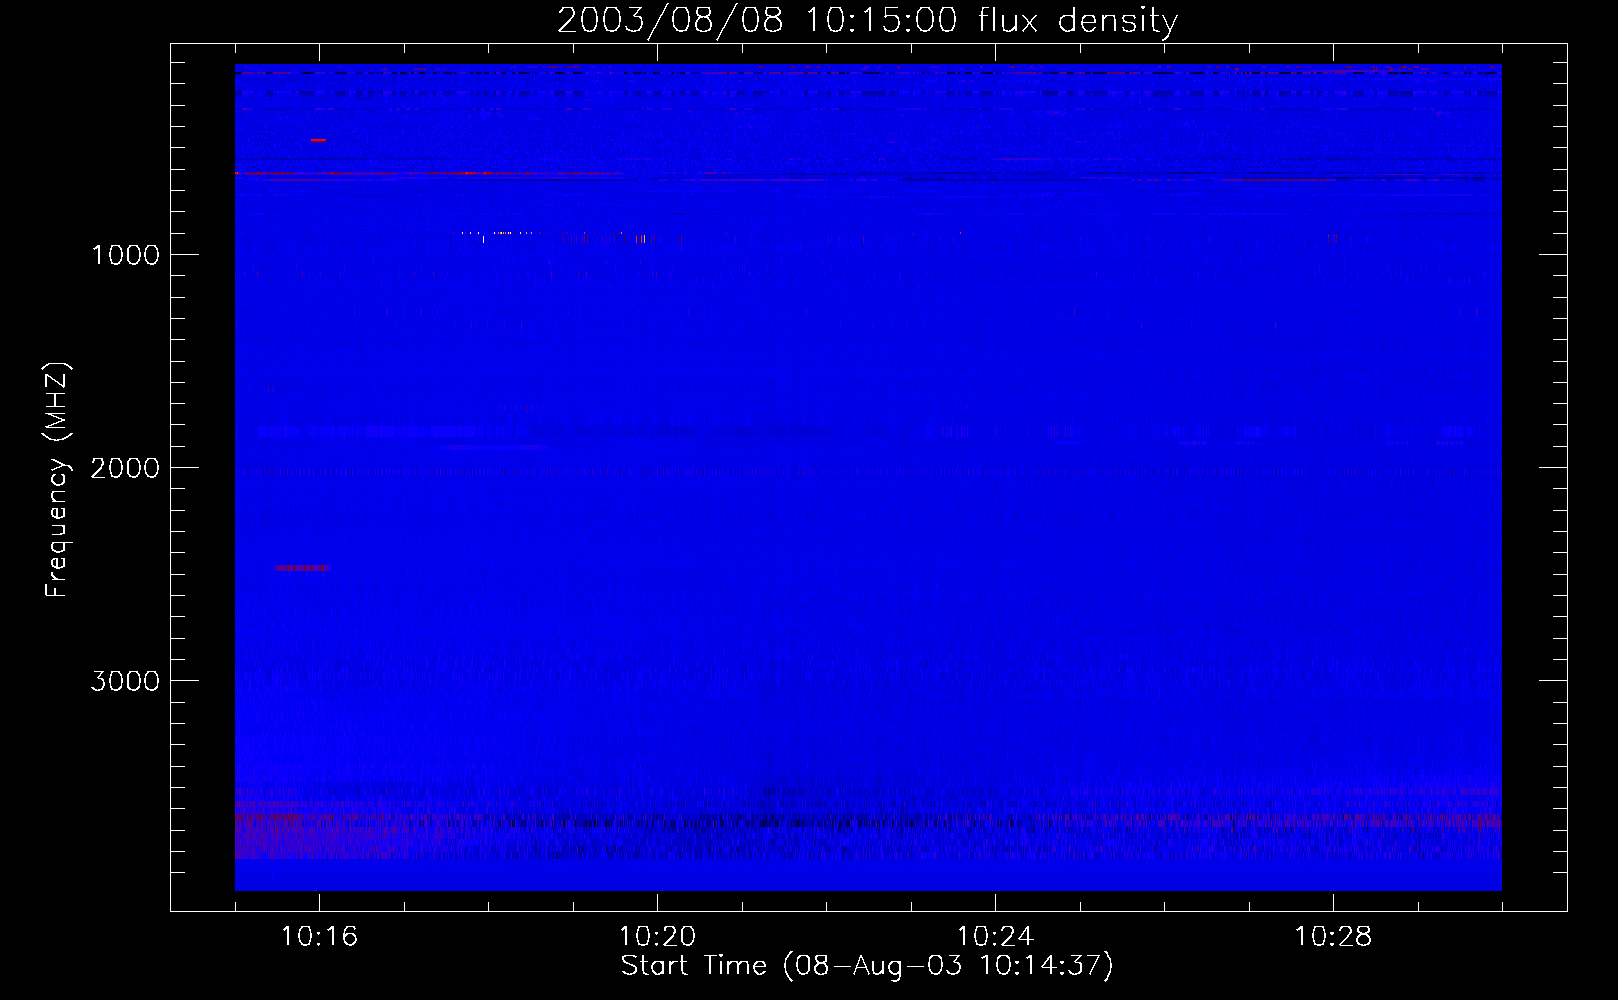
Task: Click the 3000 frequency tick label
Action: [x=125, y=681]
